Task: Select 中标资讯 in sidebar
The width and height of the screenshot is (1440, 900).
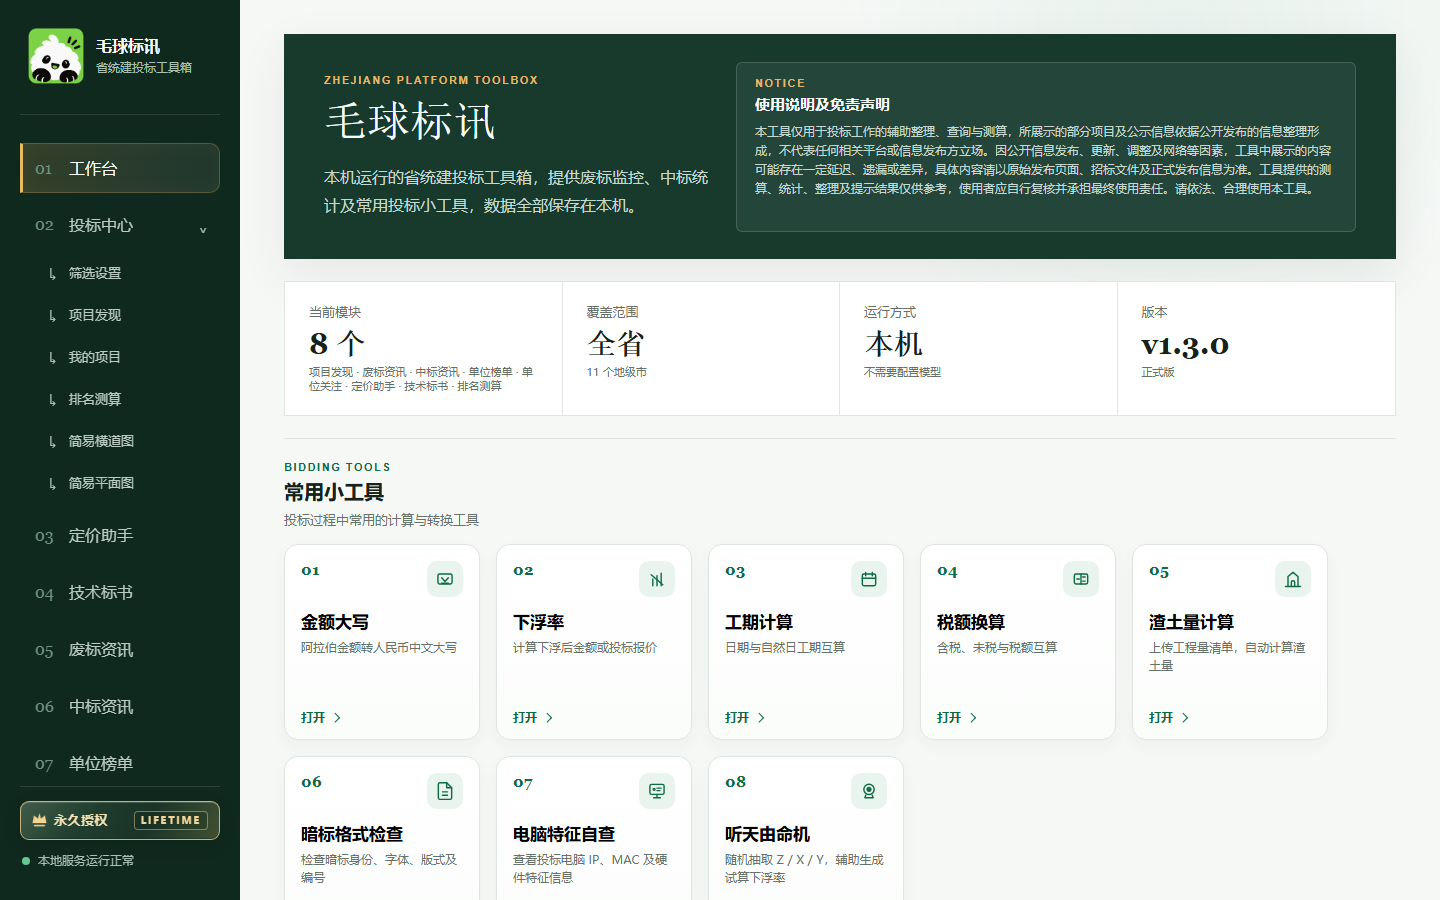Action: 120,707
